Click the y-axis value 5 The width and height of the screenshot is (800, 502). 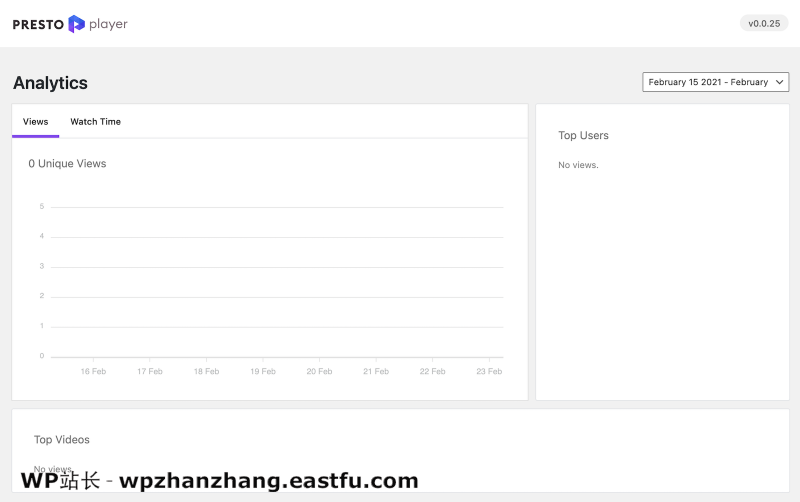coord(42,206)
